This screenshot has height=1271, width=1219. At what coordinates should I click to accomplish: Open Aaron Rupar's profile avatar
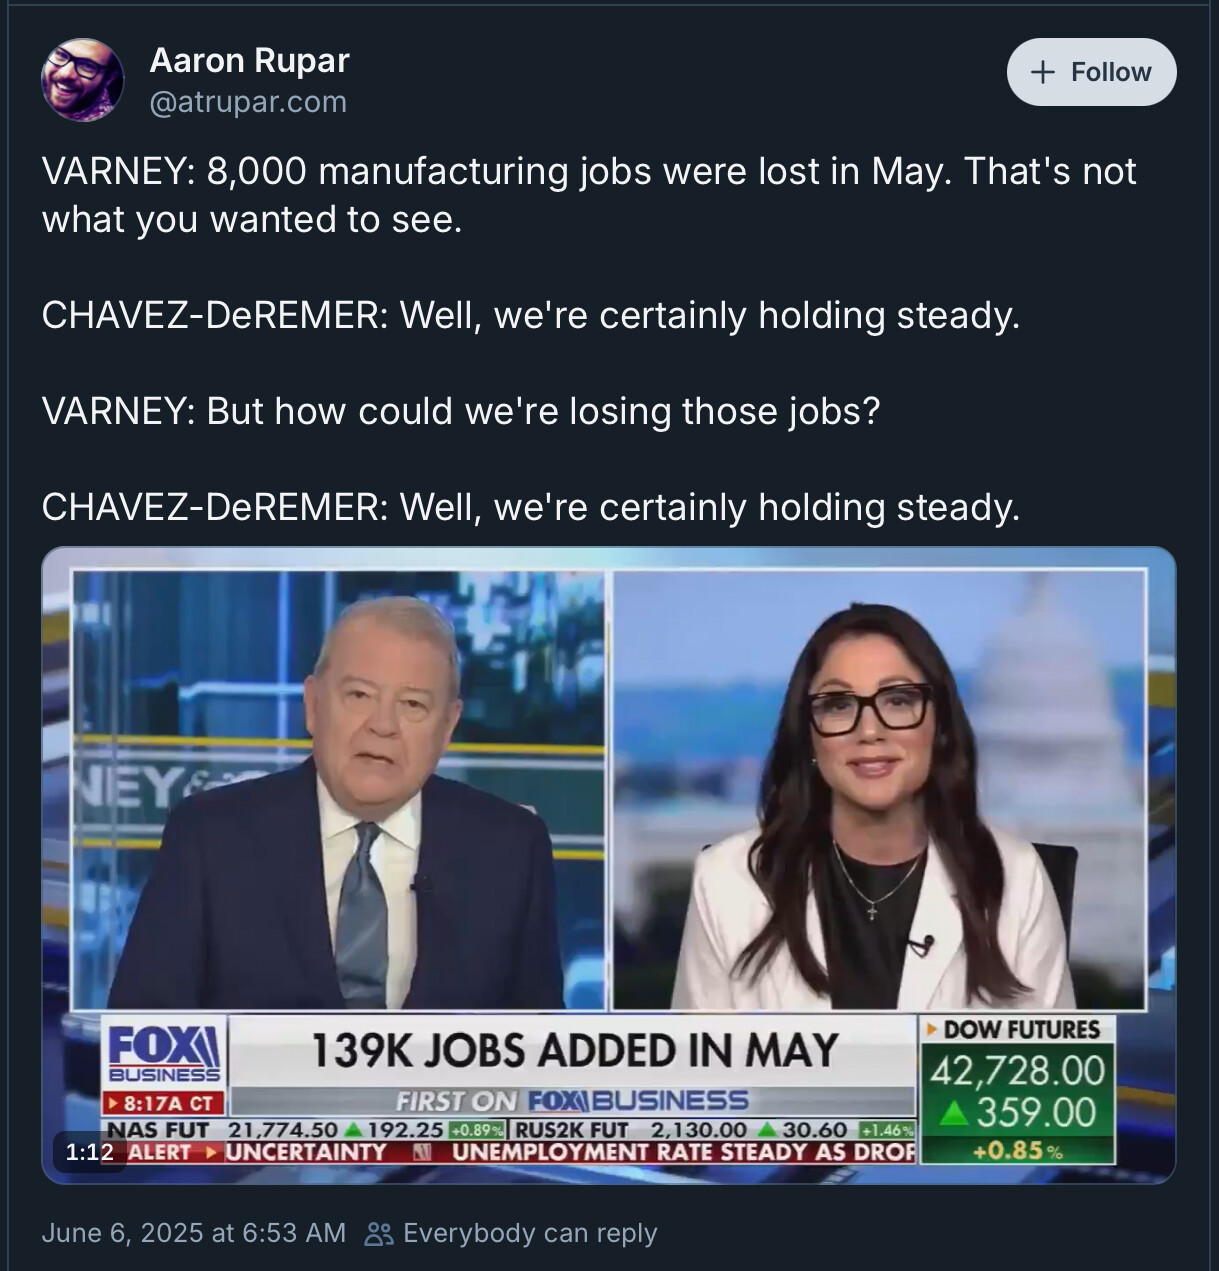[x=83, y=80]
